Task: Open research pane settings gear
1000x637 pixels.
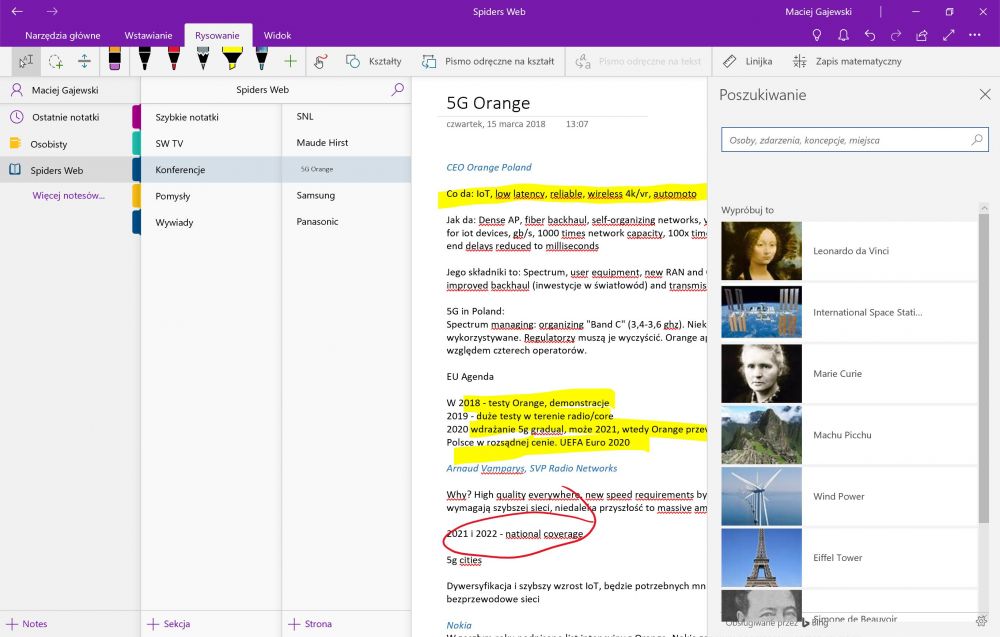Action: (982, 620)
